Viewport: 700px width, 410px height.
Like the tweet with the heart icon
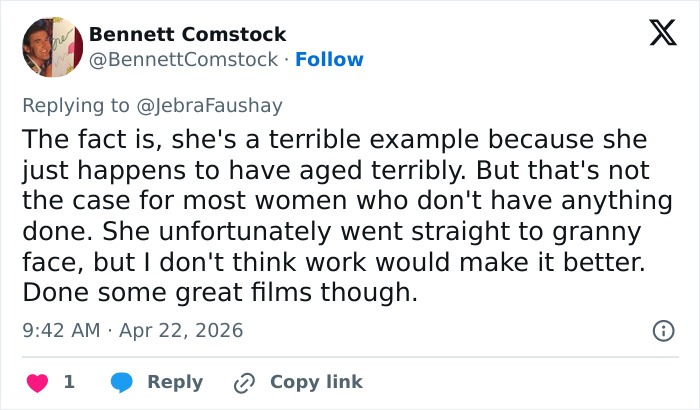click(37, 382)
